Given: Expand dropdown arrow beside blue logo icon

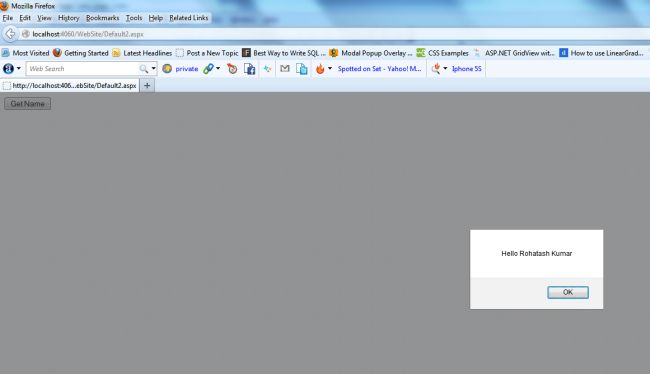Looking at the screenshot, I should [19, 68].
